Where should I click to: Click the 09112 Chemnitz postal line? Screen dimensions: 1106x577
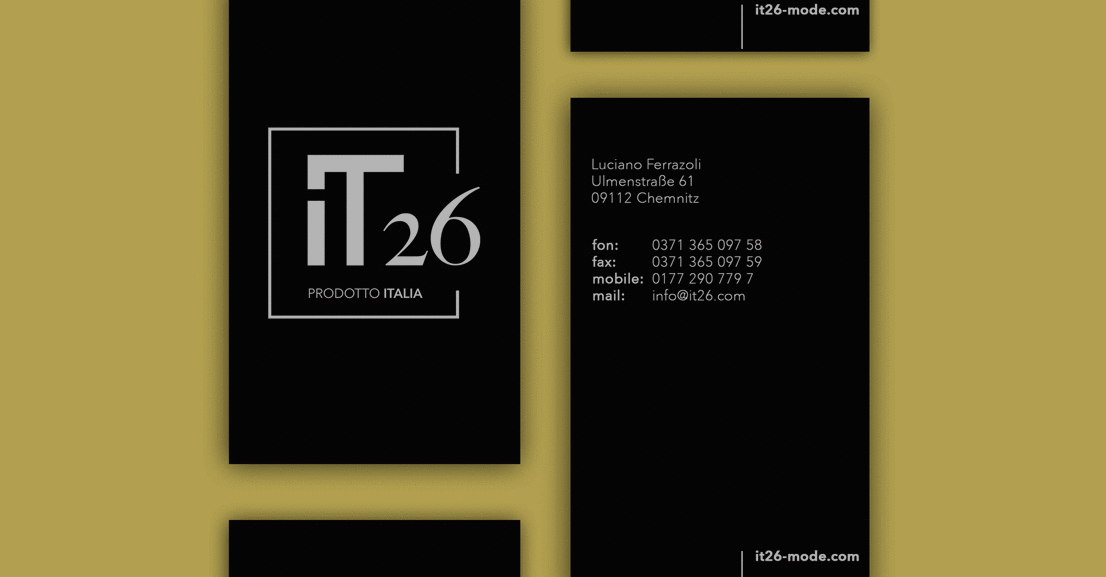645,198
